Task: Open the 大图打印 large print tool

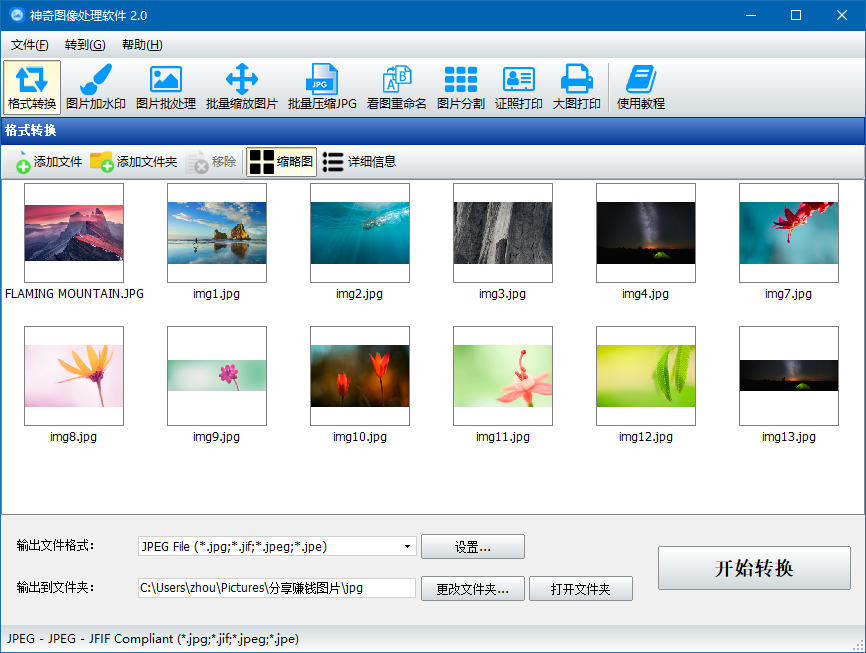Action: [x=577, y=87]
